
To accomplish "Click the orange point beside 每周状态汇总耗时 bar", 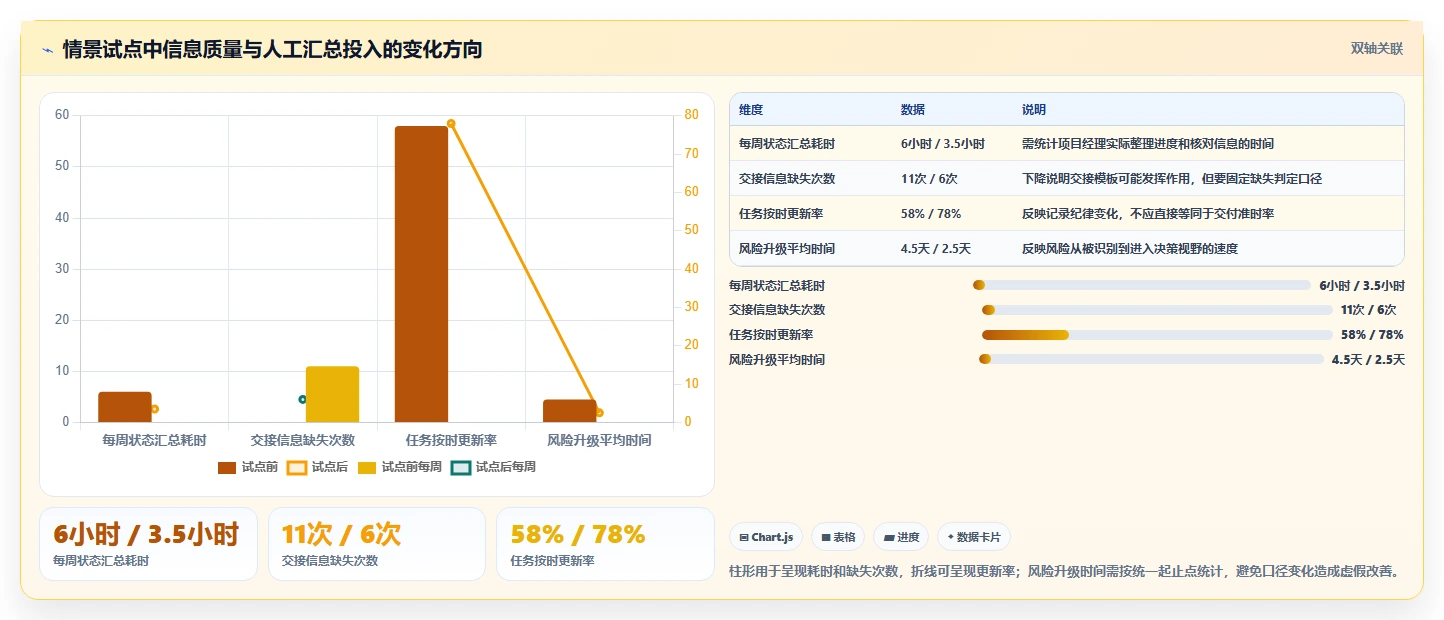I will [x=154, y=409].
